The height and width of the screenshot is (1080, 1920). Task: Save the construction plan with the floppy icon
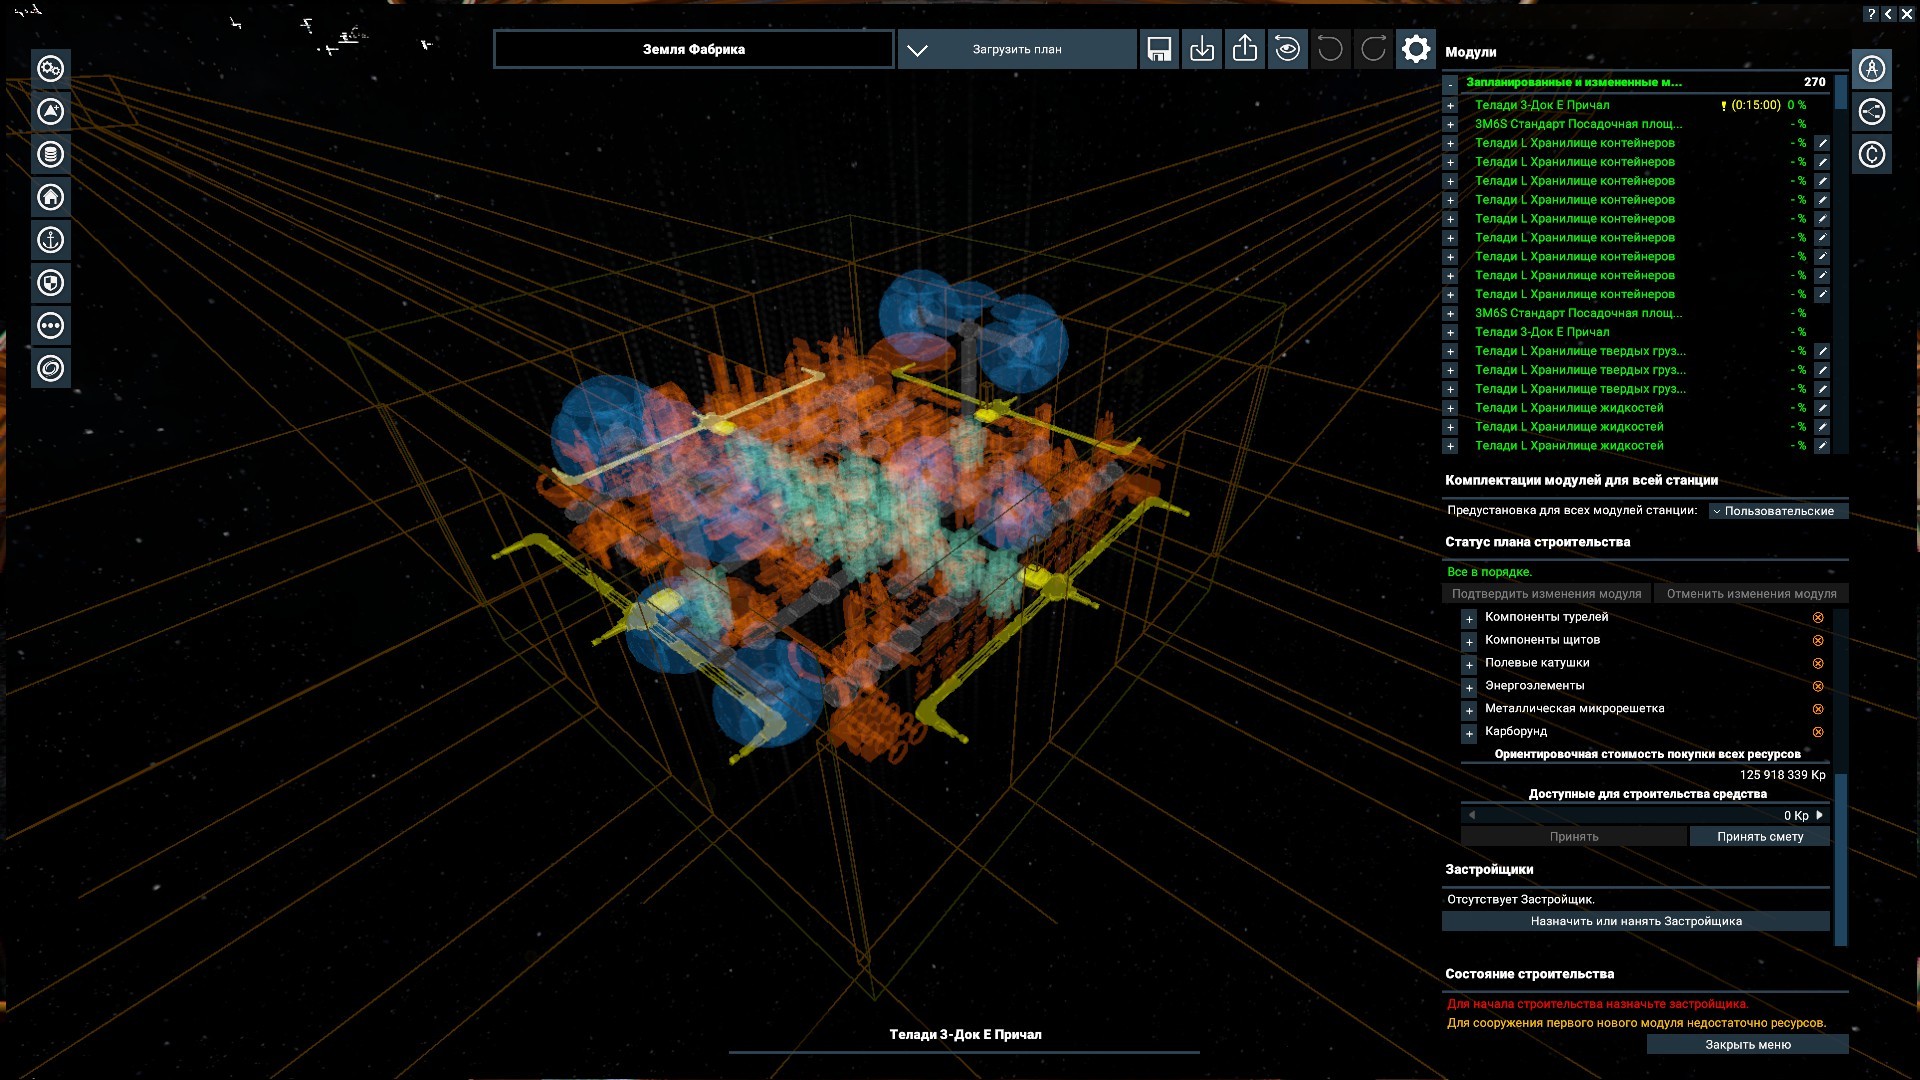(x=1159, y=49)
